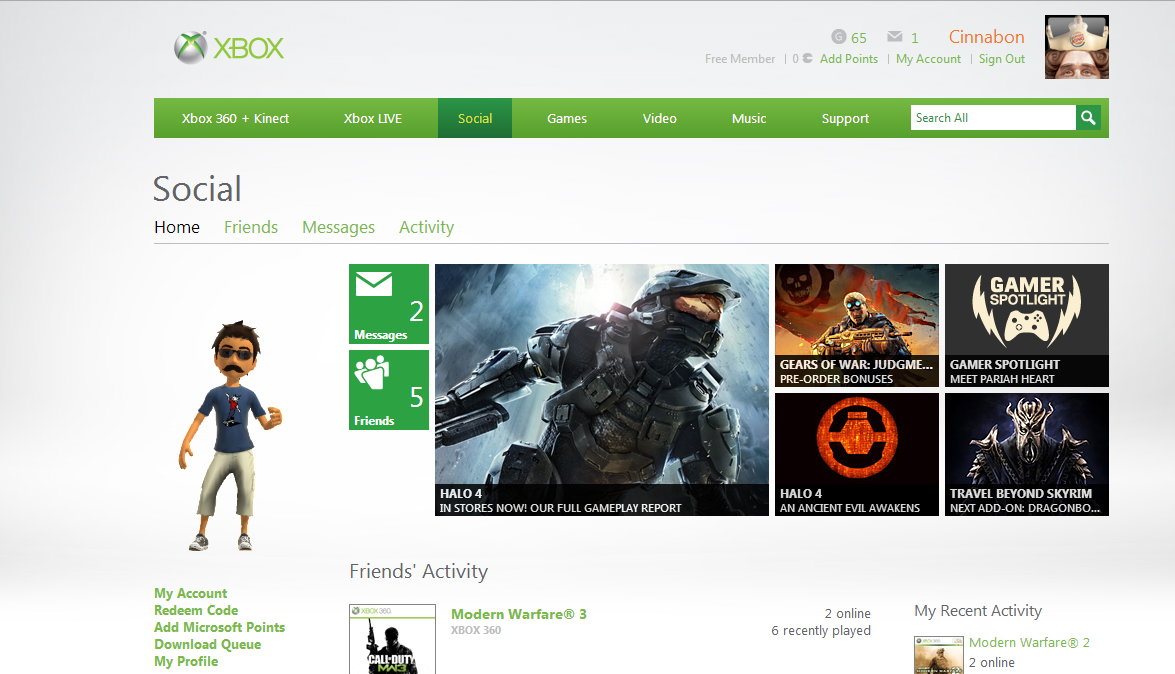Image resolution: width=1175 pixels, height=674 pixels.
Task: Click the Modern Warfare 2 link
Action: (x=1029, y=643)
